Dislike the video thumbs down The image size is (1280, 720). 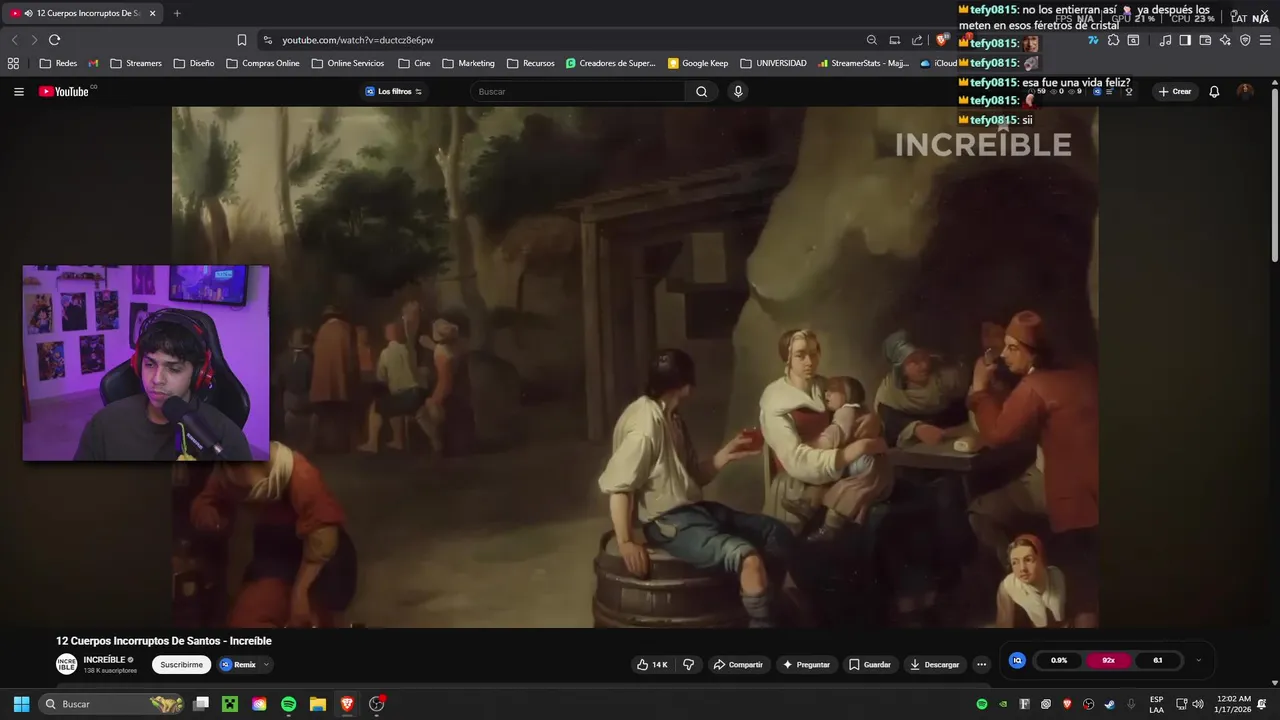688,664
